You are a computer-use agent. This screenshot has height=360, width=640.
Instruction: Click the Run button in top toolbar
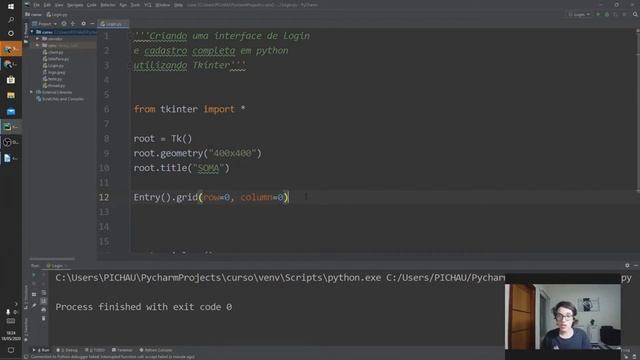(x=598, y=14)
